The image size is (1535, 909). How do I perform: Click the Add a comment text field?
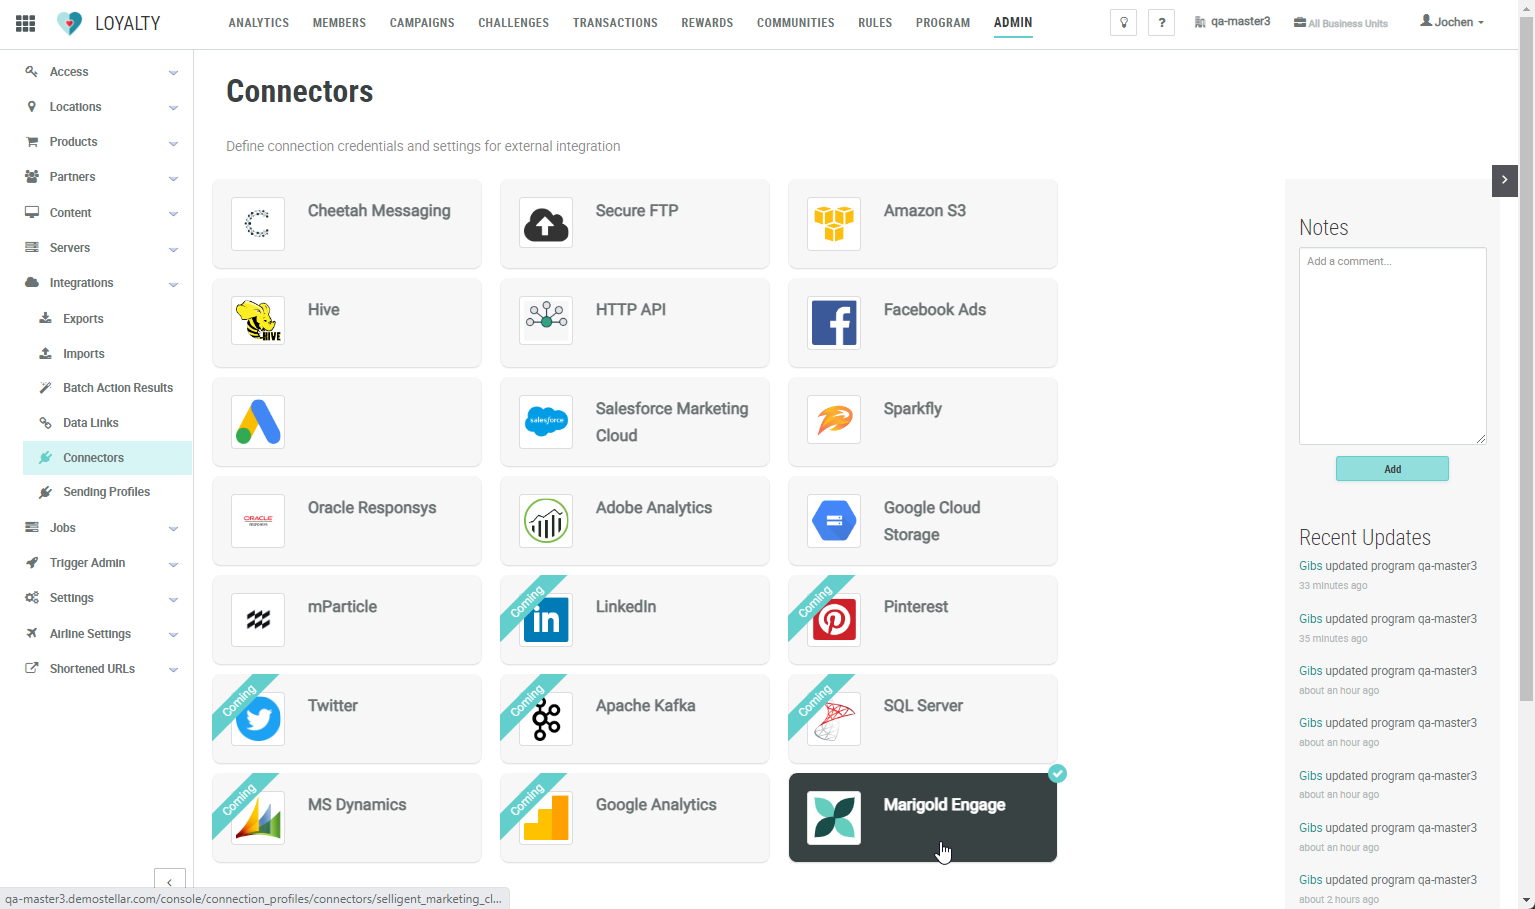1392,345
